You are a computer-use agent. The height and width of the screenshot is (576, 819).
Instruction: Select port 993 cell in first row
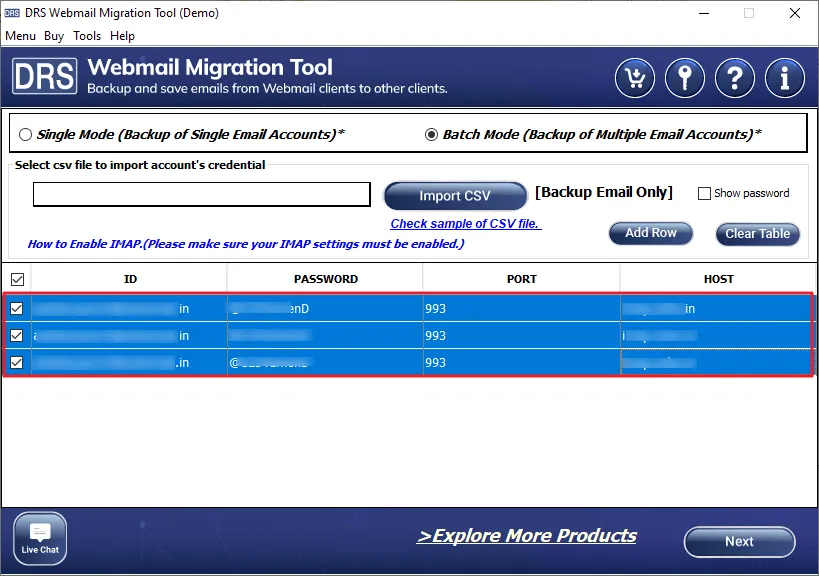click(521, 308)
